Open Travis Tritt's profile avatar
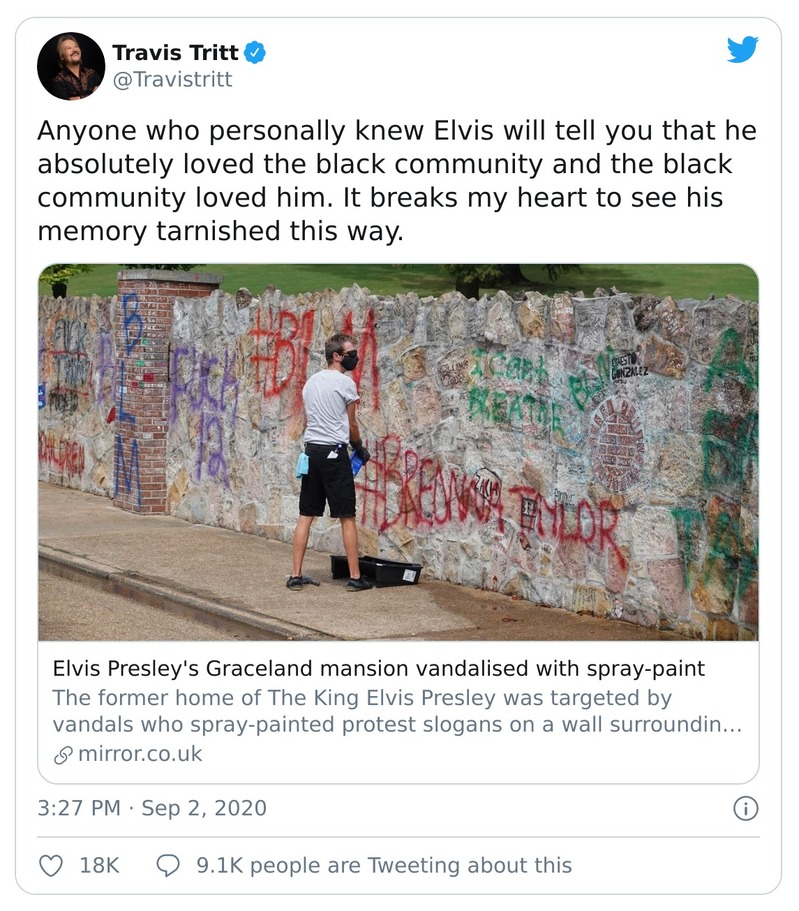The width and height of the screenshot is (799, 911). click(71, 66)
